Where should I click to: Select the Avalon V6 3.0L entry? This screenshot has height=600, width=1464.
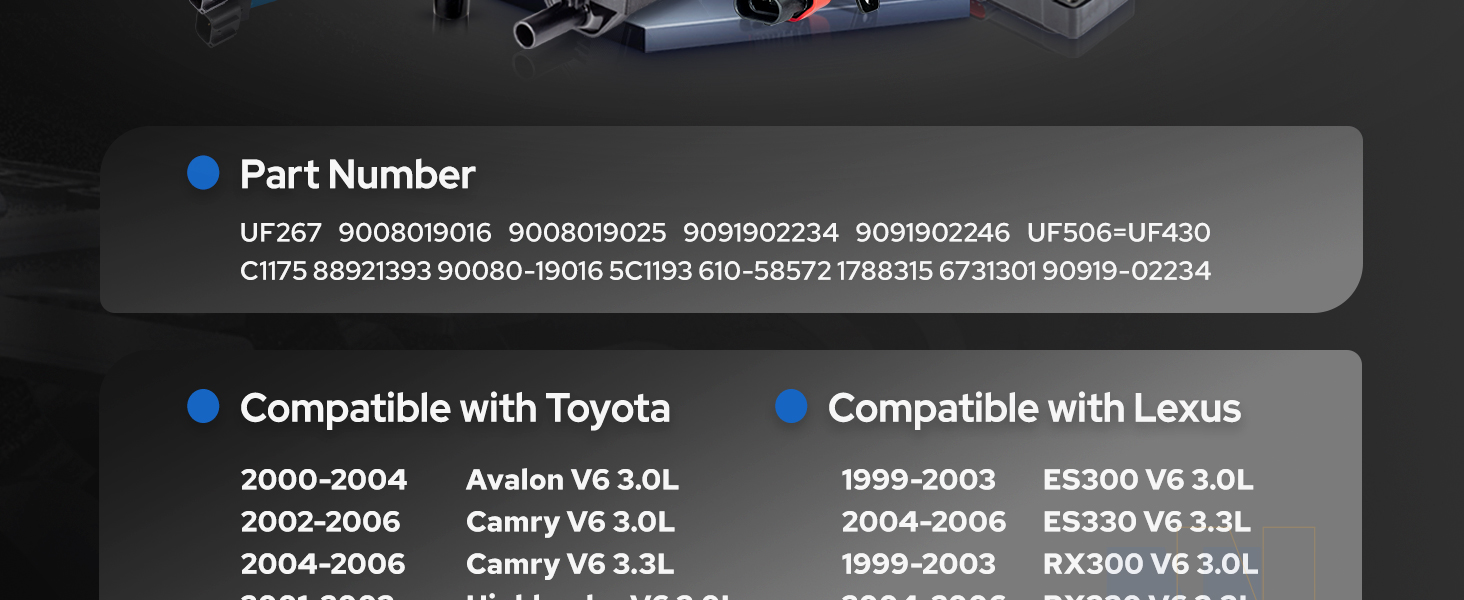click(x=572, y=480)
